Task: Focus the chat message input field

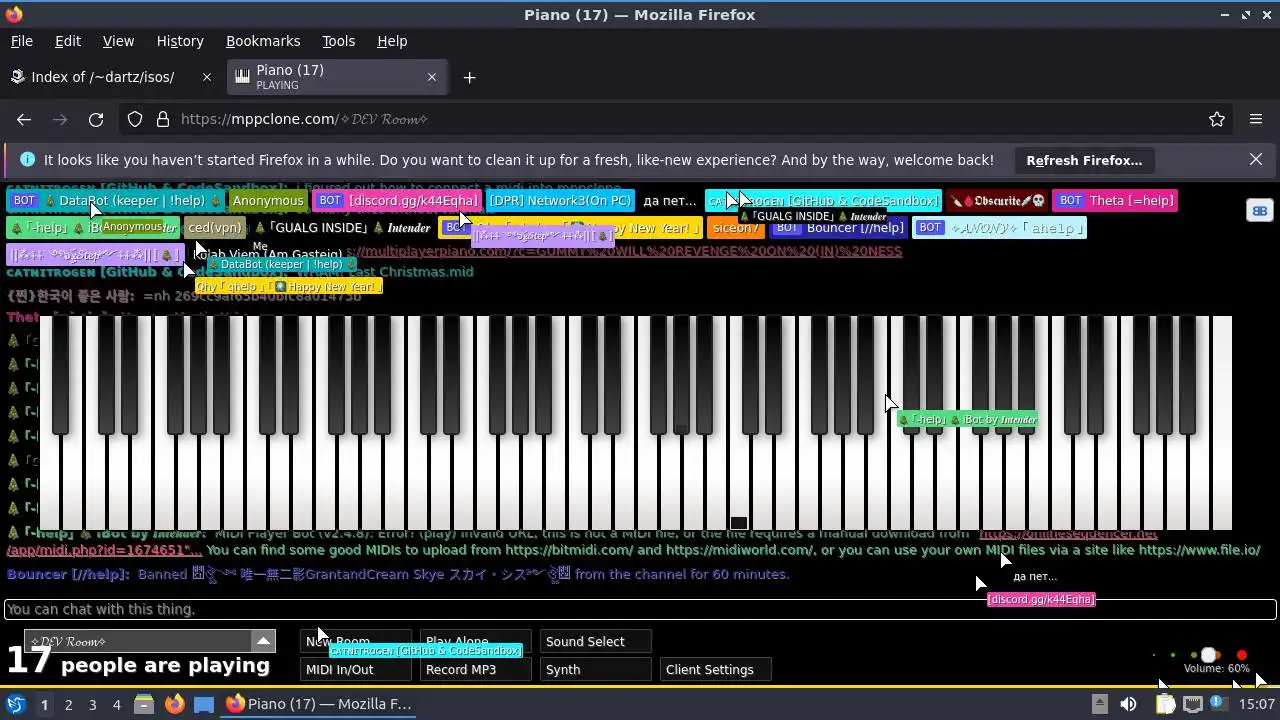Action: click(640, 609)
